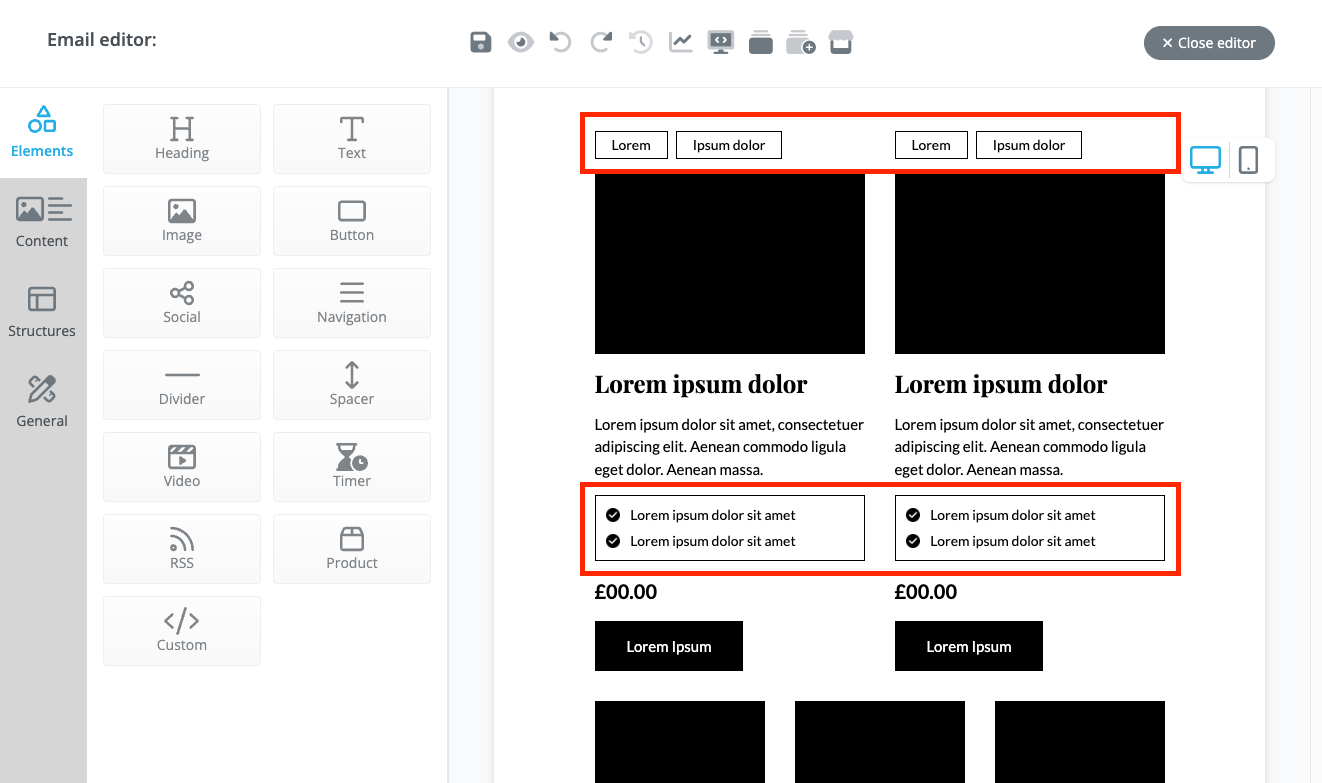This screenshot has width=1322, height=783.
Task: Switch to the Structures tab
Action: point(41,312)
